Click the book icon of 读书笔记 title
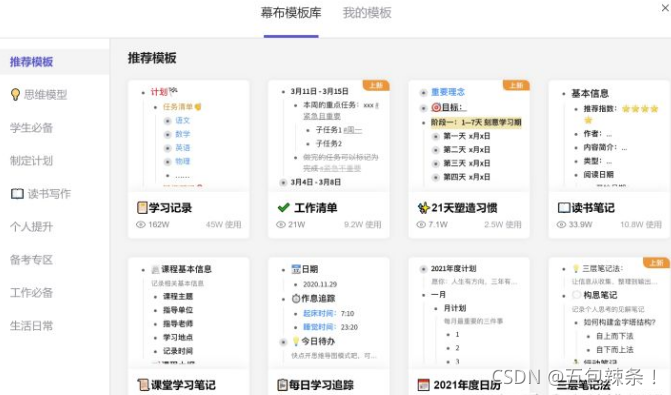 click(x=564, y=208)
